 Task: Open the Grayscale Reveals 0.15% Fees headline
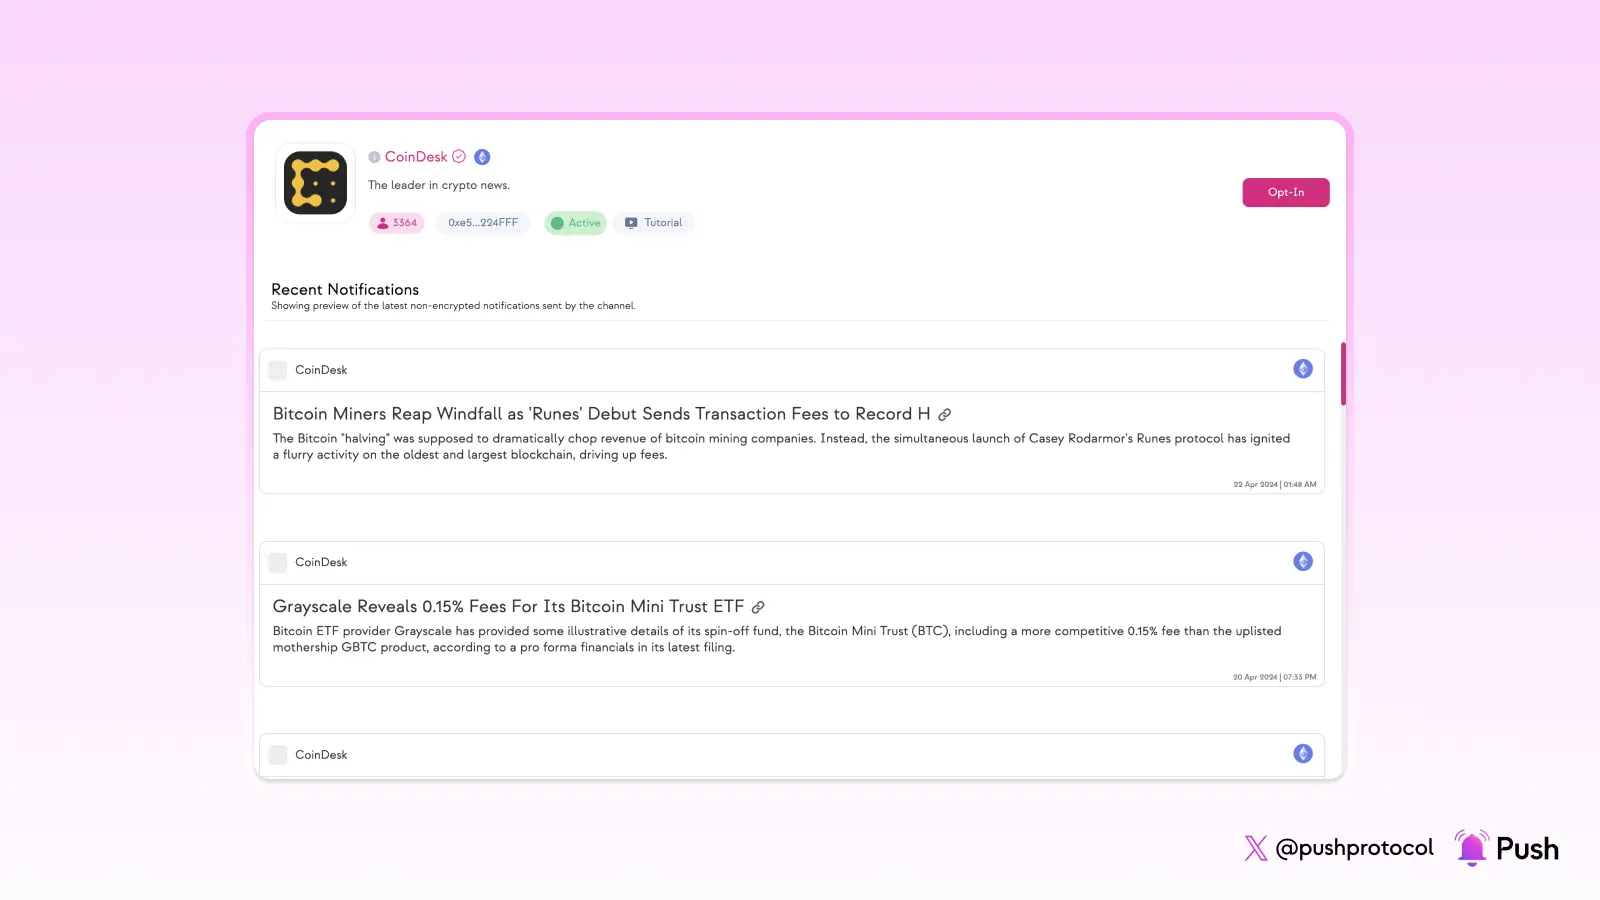click(508, 607)
